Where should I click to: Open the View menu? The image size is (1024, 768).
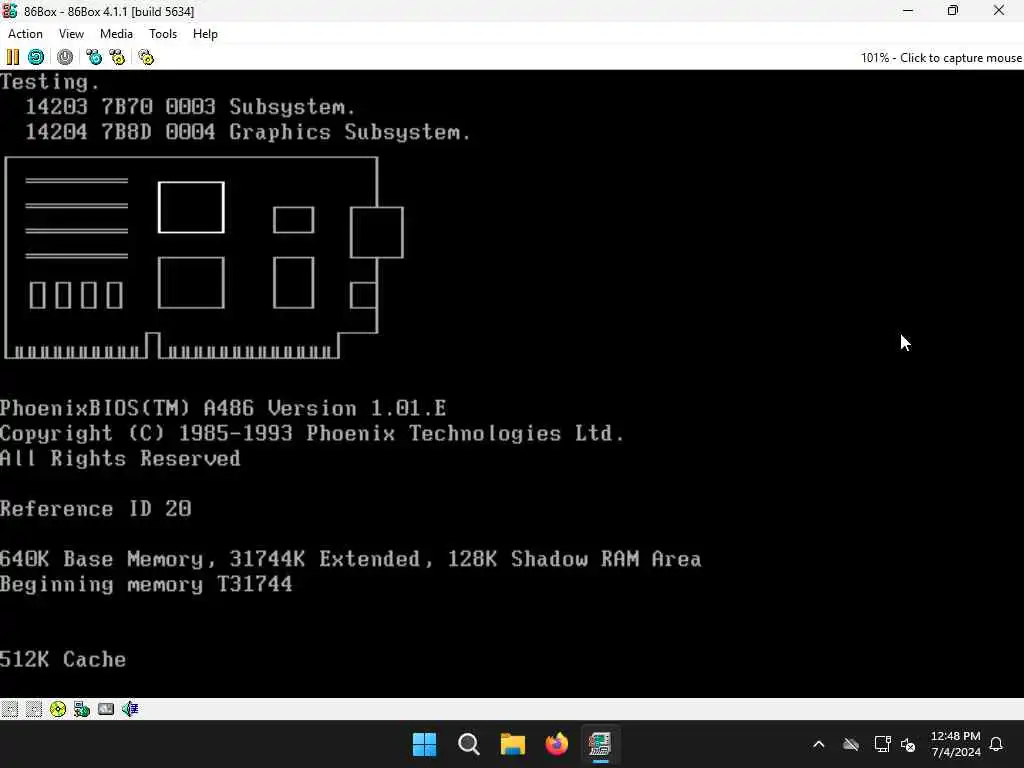[71, 34]
